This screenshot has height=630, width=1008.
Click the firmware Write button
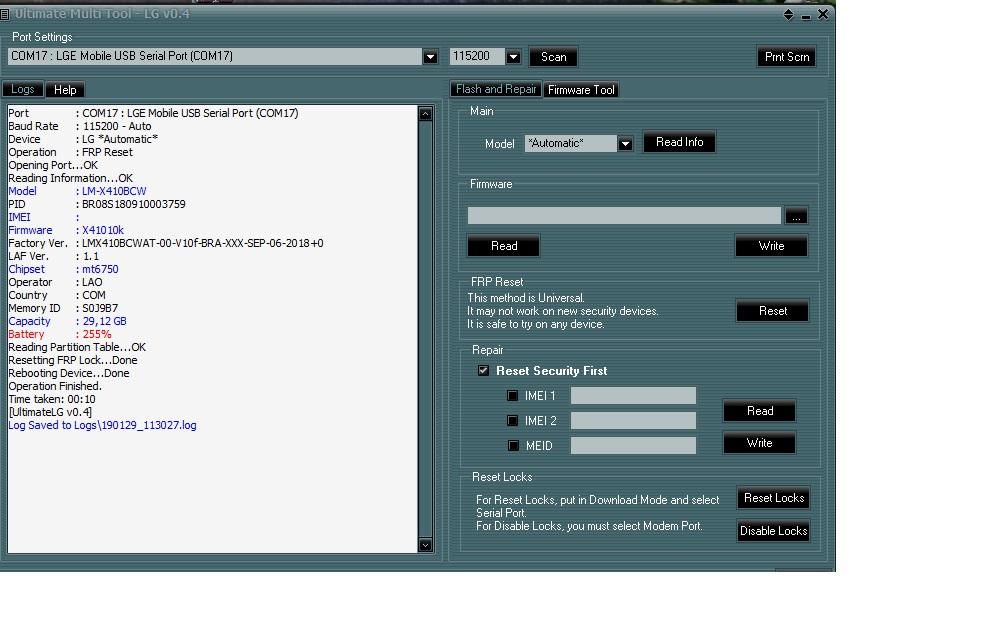[x=771, y=246]
